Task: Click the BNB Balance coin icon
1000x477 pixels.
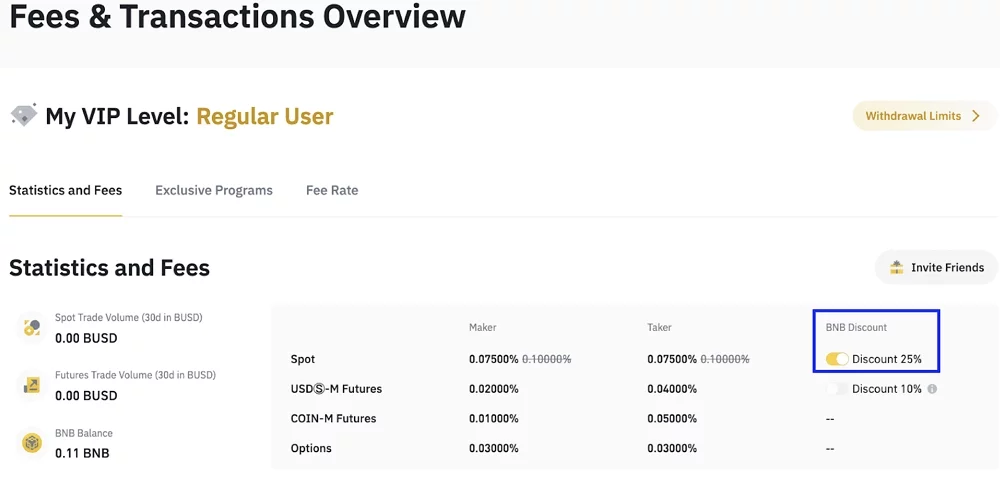Action: (32, 443)
